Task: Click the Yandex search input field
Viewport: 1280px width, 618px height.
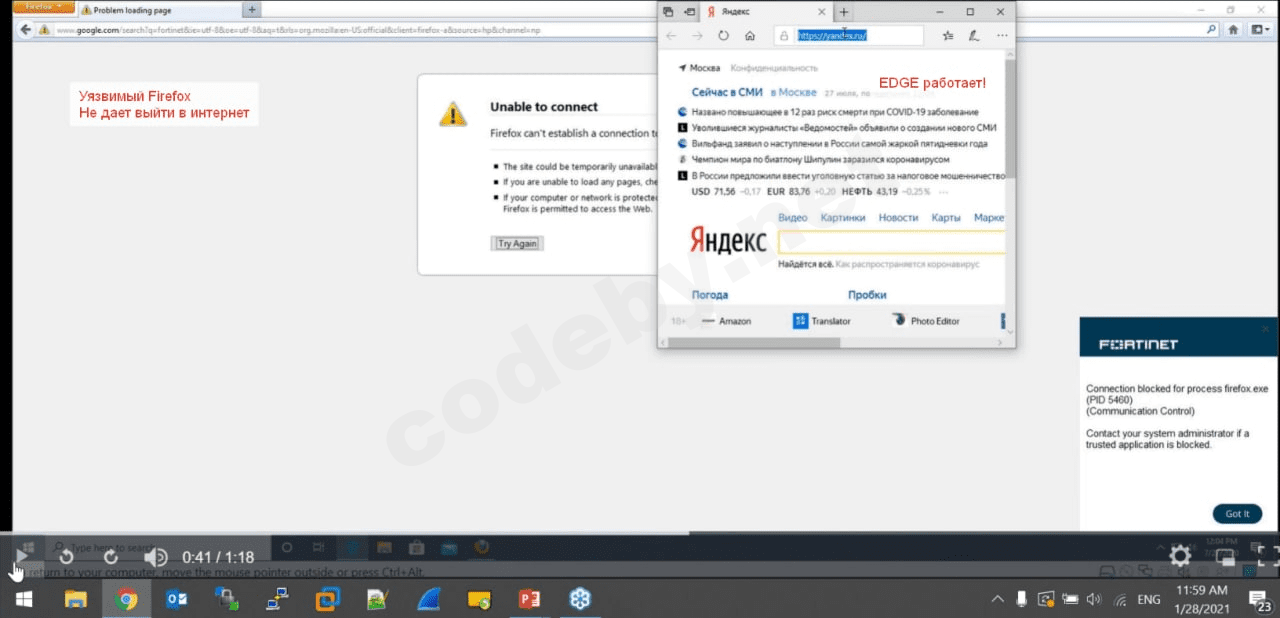Action: tap(891, 241)
